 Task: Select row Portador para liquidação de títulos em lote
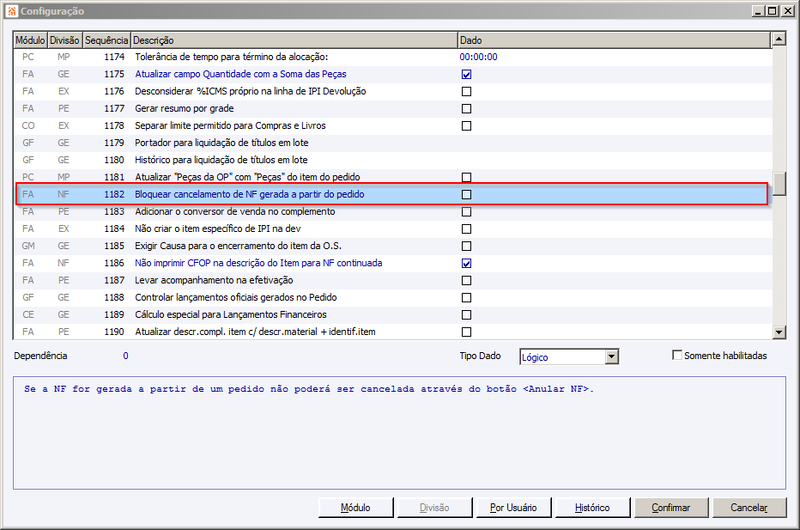point(393,143)
